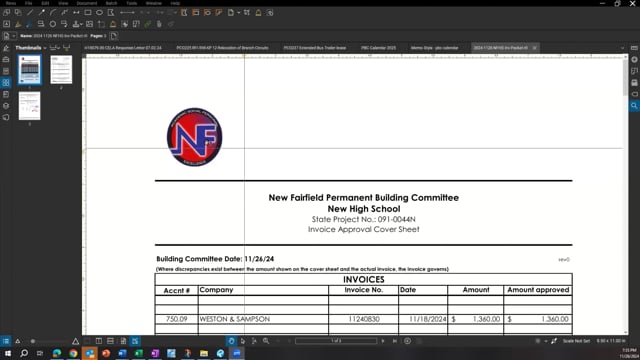
Task: Open the Document menu
Action: 87,3
